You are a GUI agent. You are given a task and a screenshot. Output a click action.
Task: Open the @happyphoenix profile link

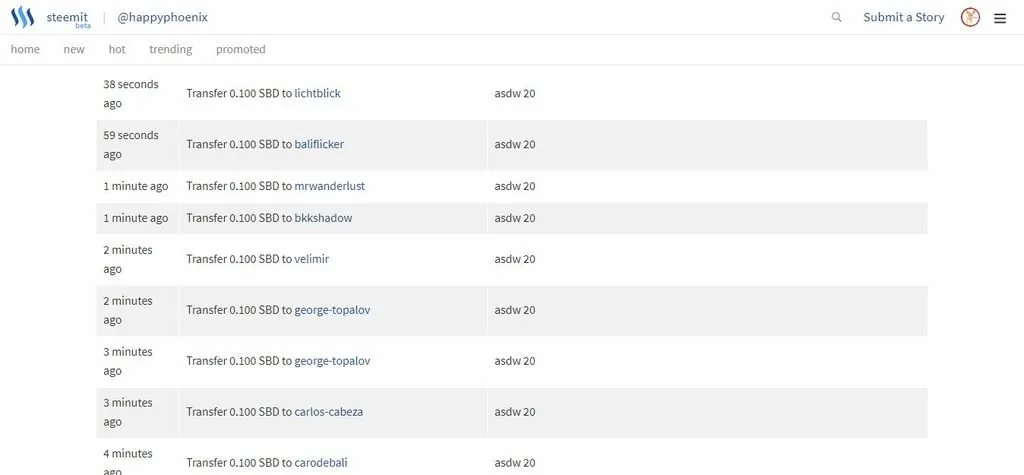coord(162,18)
